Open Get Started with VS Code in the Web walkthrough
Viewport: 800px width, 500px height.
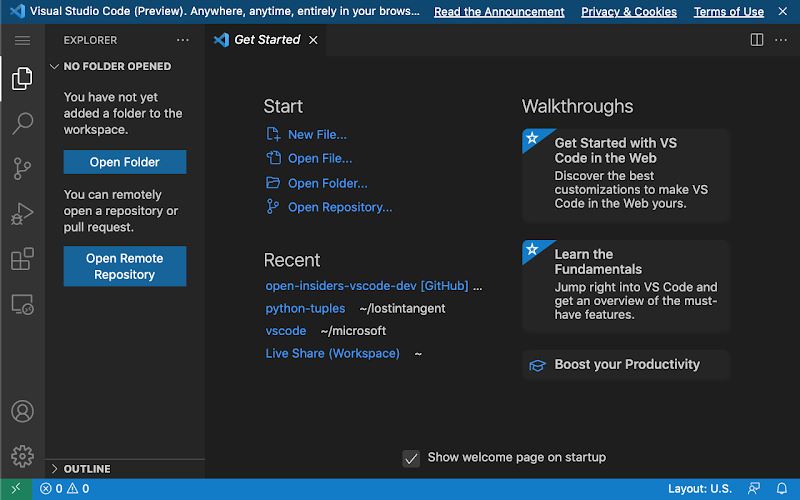coord(626,176)
